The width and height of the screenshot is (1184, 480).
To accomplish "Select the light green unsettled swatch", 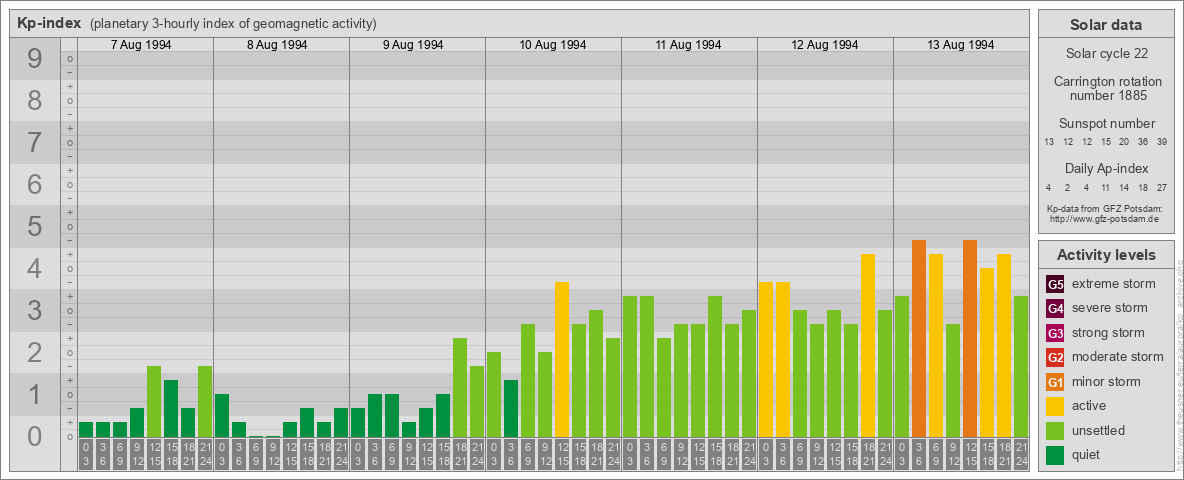I will pos(1055,430).
